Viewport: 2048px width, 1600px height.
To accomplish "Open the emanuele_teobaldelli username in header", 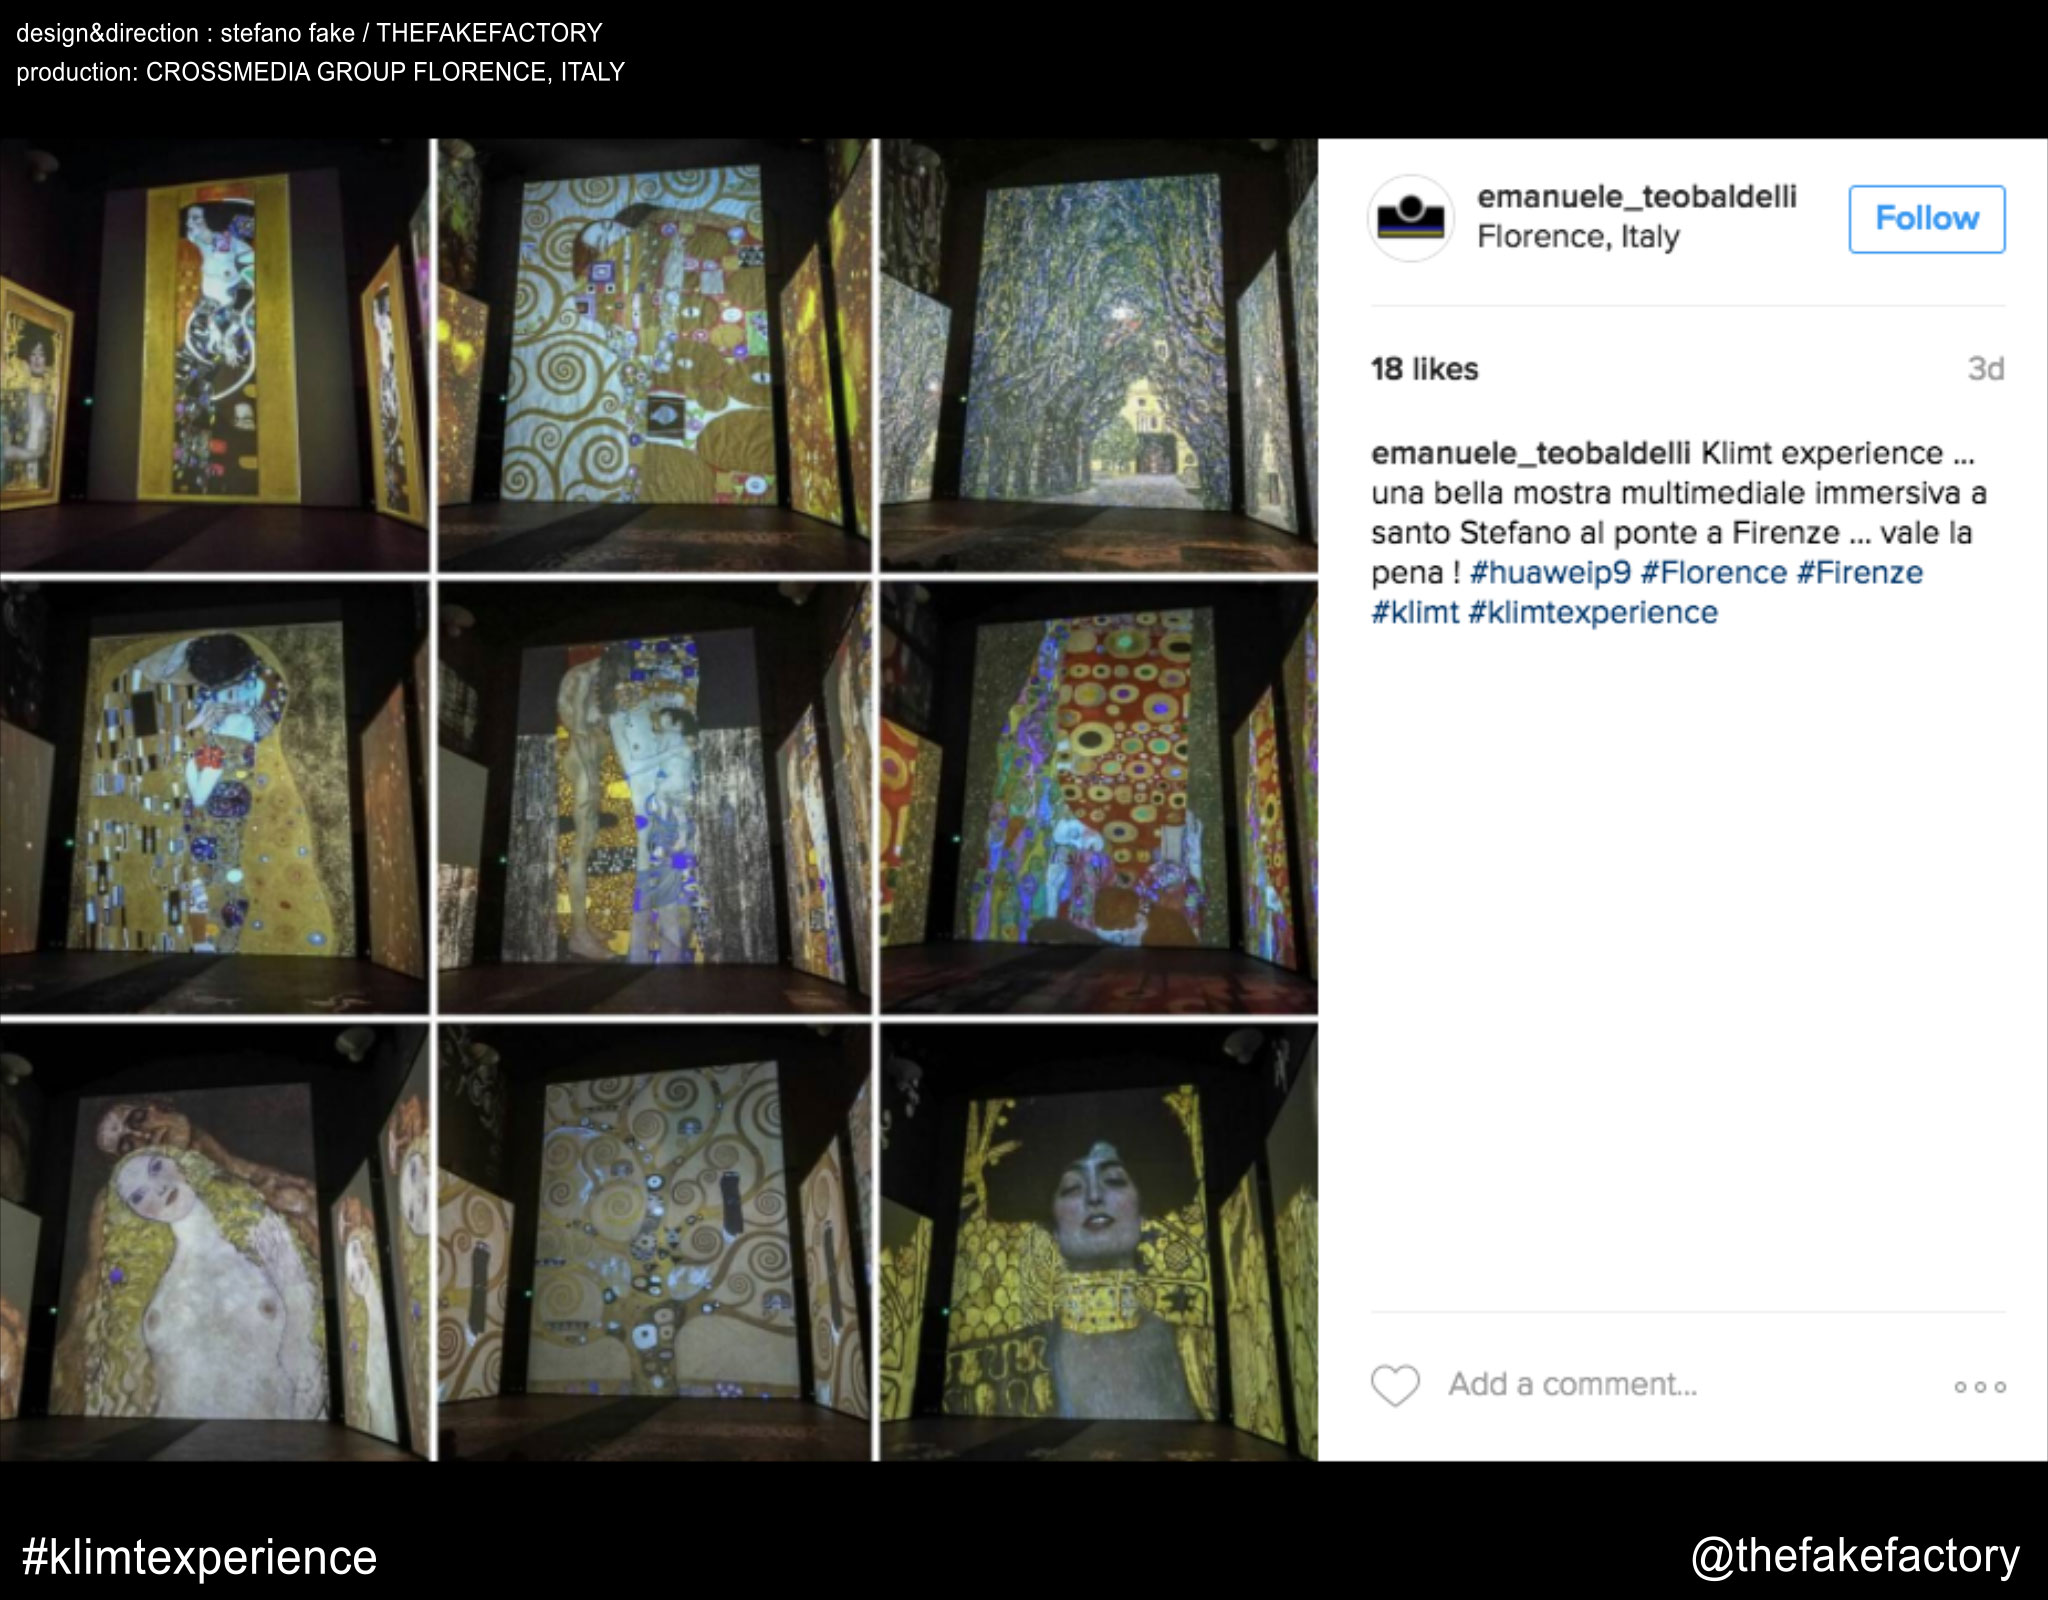I will coord(1636,196).
